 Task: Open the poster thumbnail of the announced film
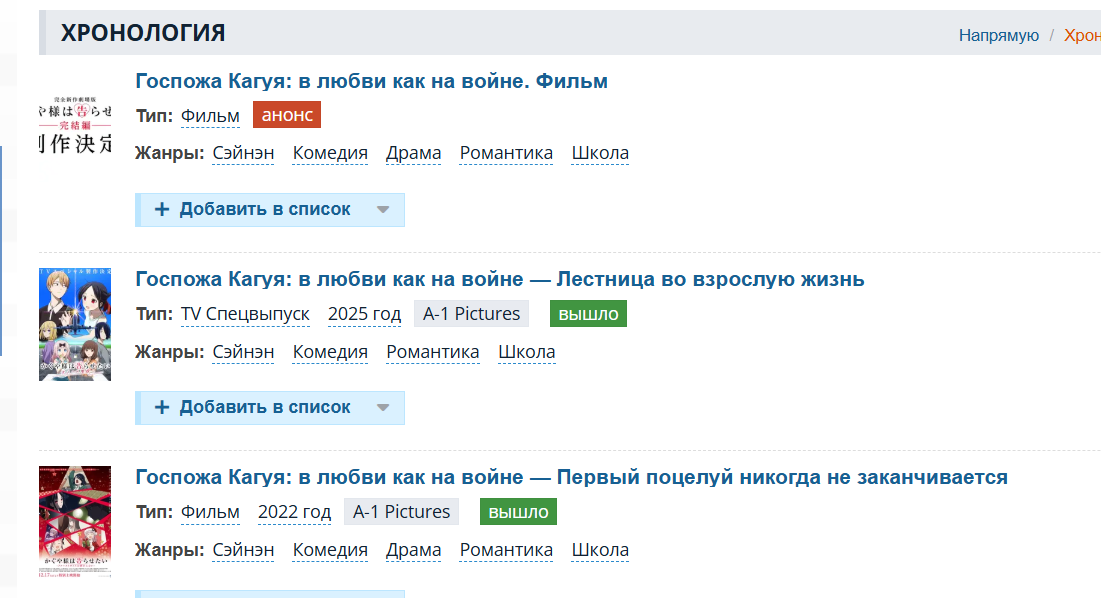[75, 126]
